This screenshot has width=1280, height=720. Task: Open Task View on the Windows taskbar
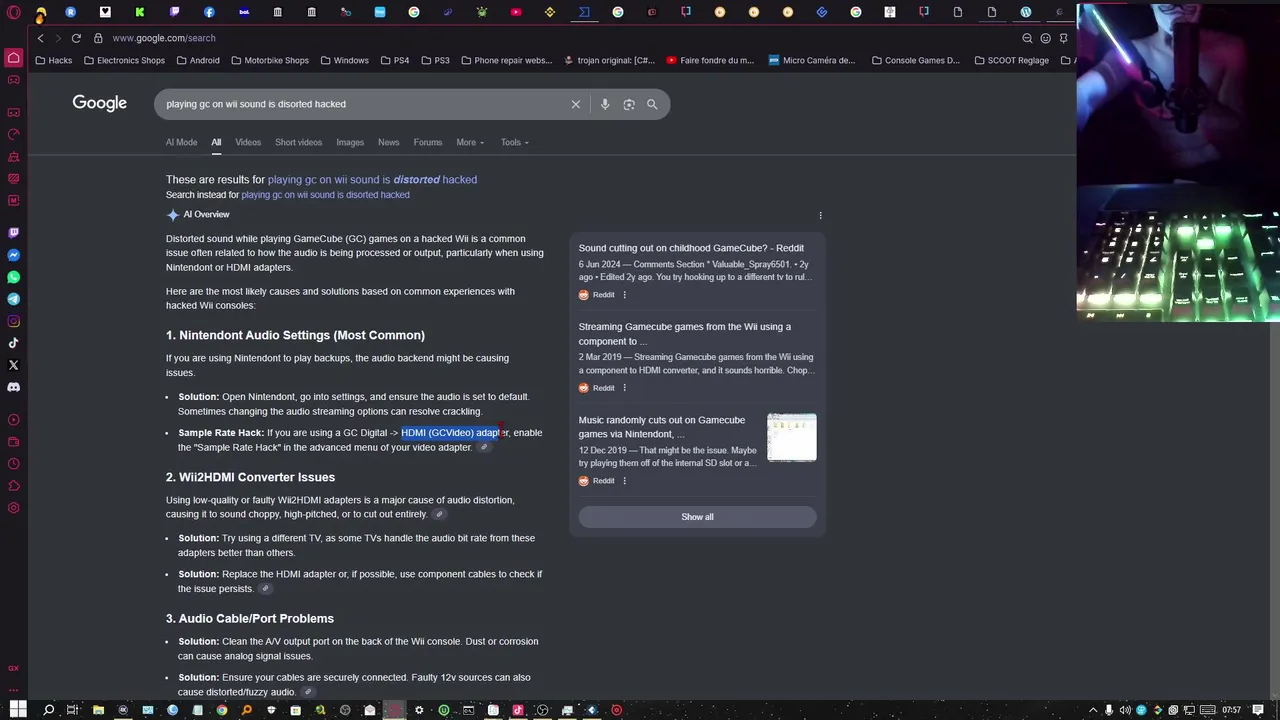[x=72, y=710]
